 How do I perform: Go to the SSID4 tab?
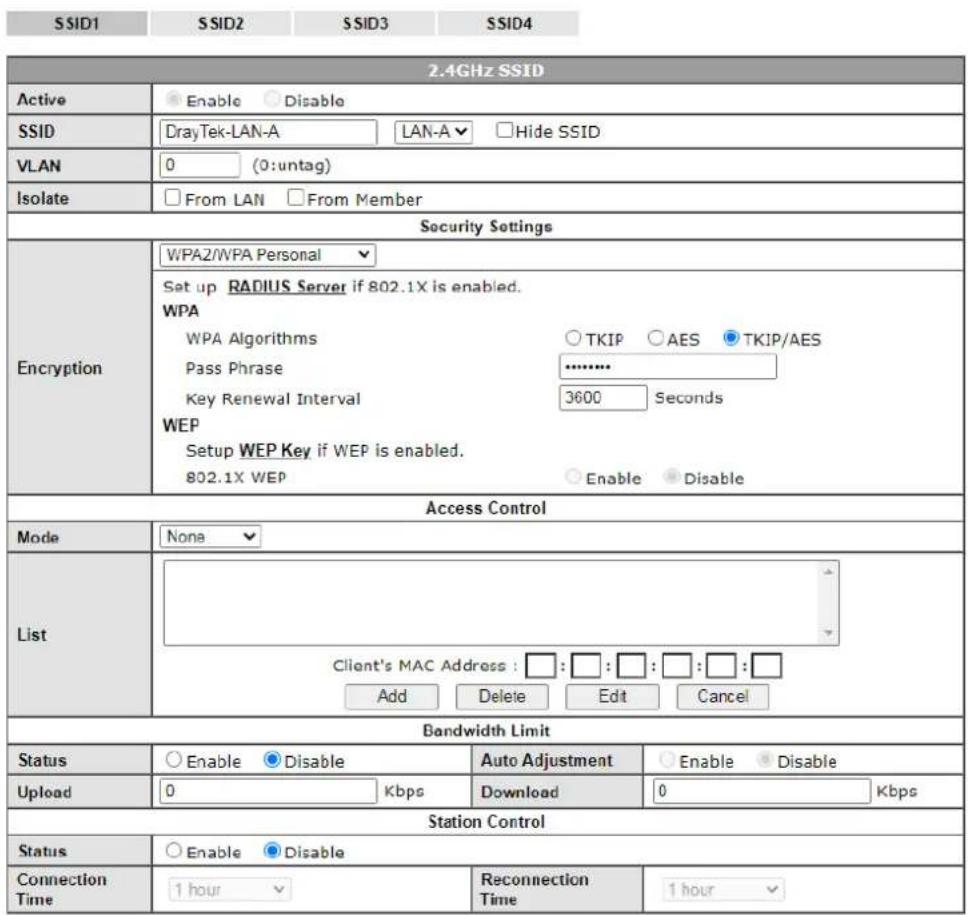pos(509,23)
